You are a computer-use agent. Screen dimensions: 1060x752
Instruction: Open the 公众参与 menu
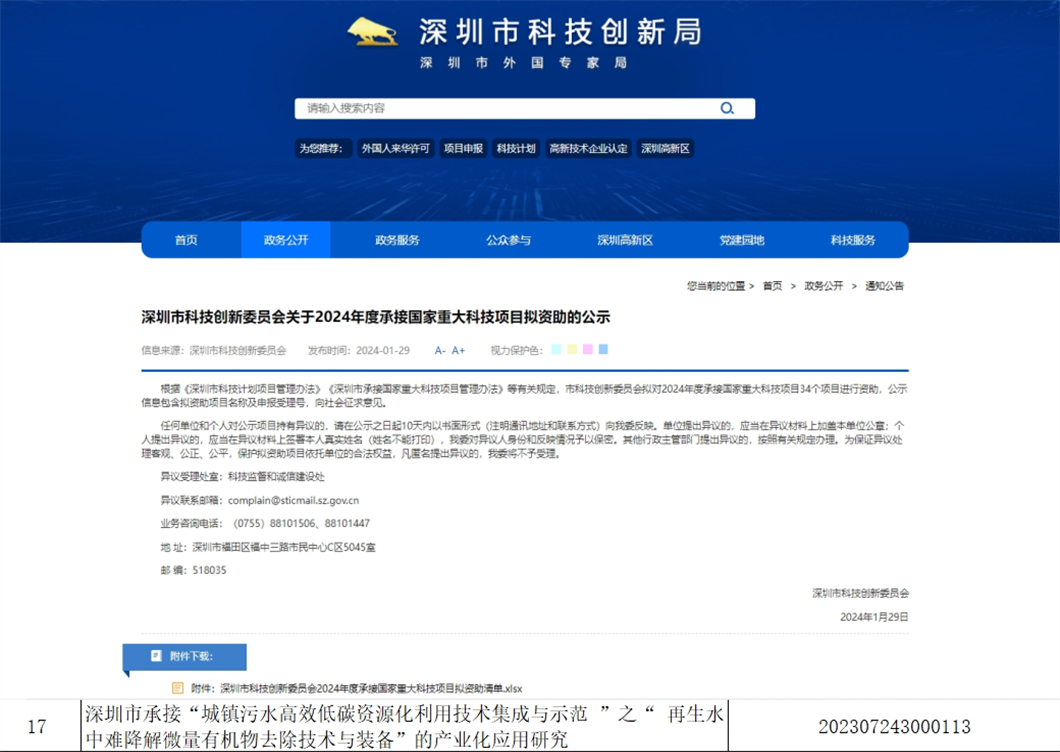[x=510, y=240]
